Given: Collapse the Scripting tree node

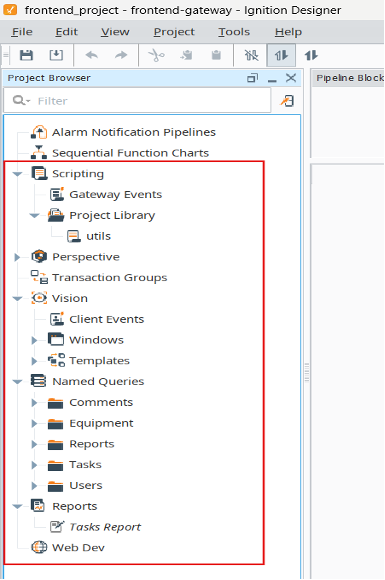Looking at the screenshot, I should (17, 174).
